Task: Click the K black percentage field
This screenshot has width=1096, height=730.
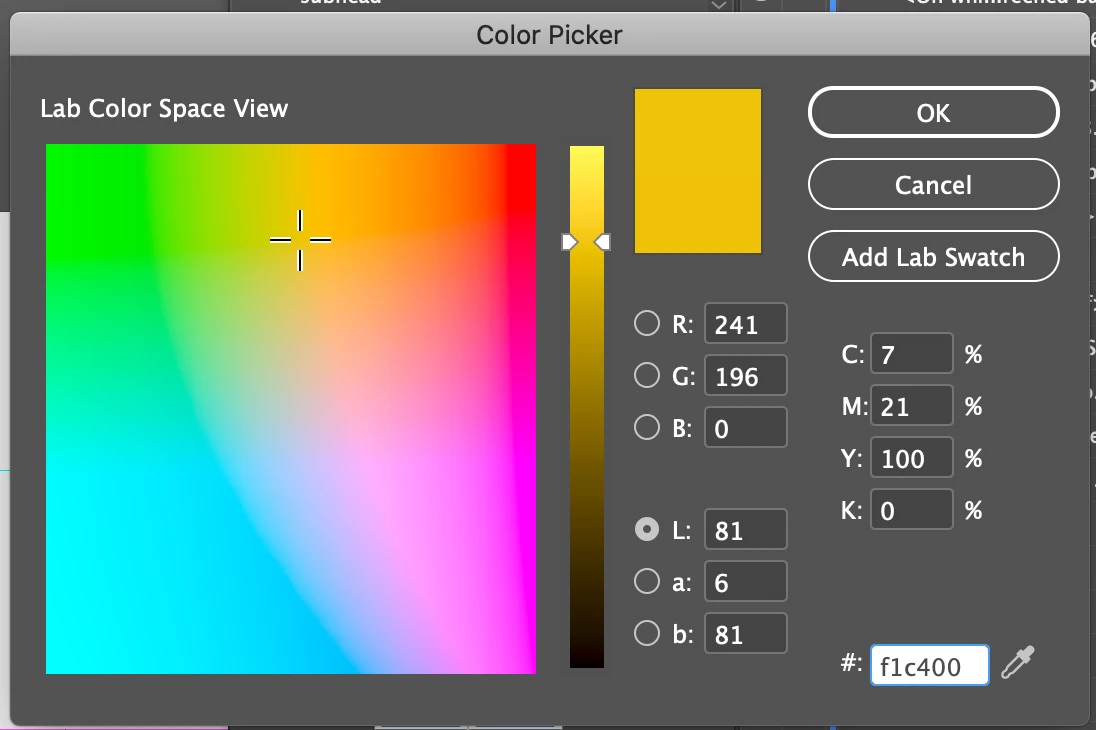Action: click(x=911, y=510)
